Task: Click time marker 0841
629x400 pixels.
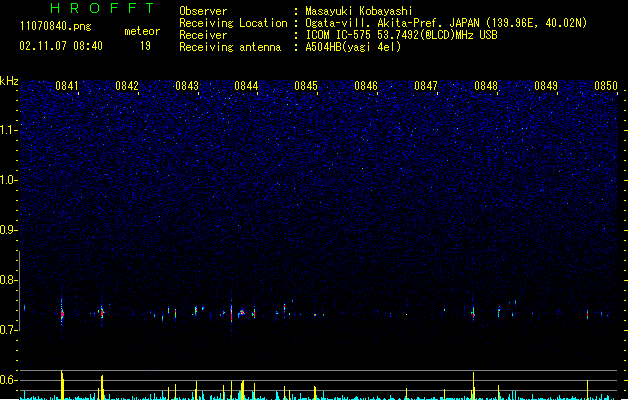Action: click(67, 86)
